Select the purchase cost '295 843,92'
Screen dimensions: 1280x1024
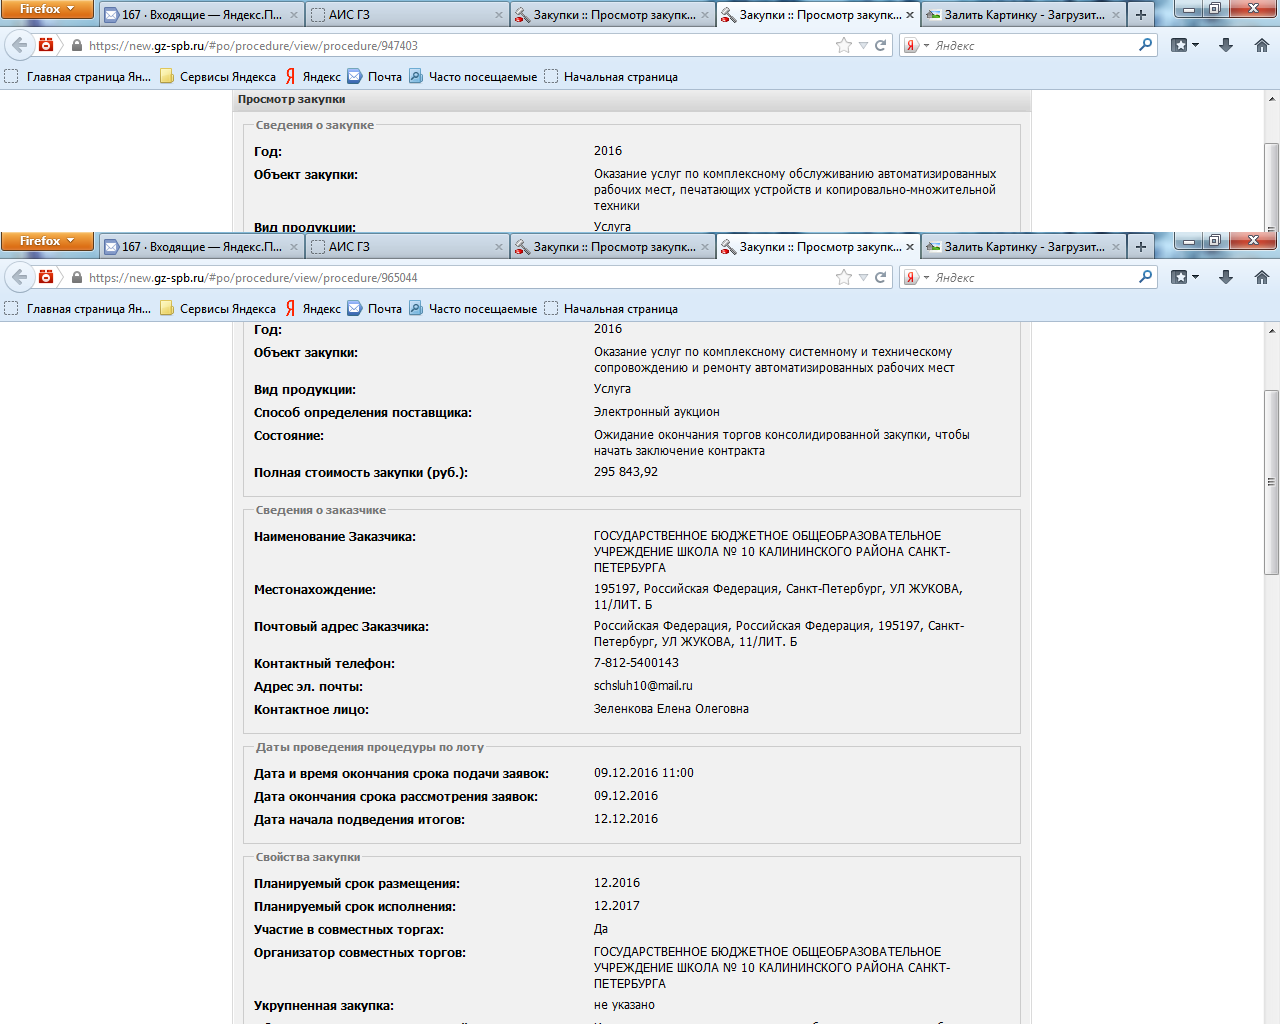click(x=626, y=472)
